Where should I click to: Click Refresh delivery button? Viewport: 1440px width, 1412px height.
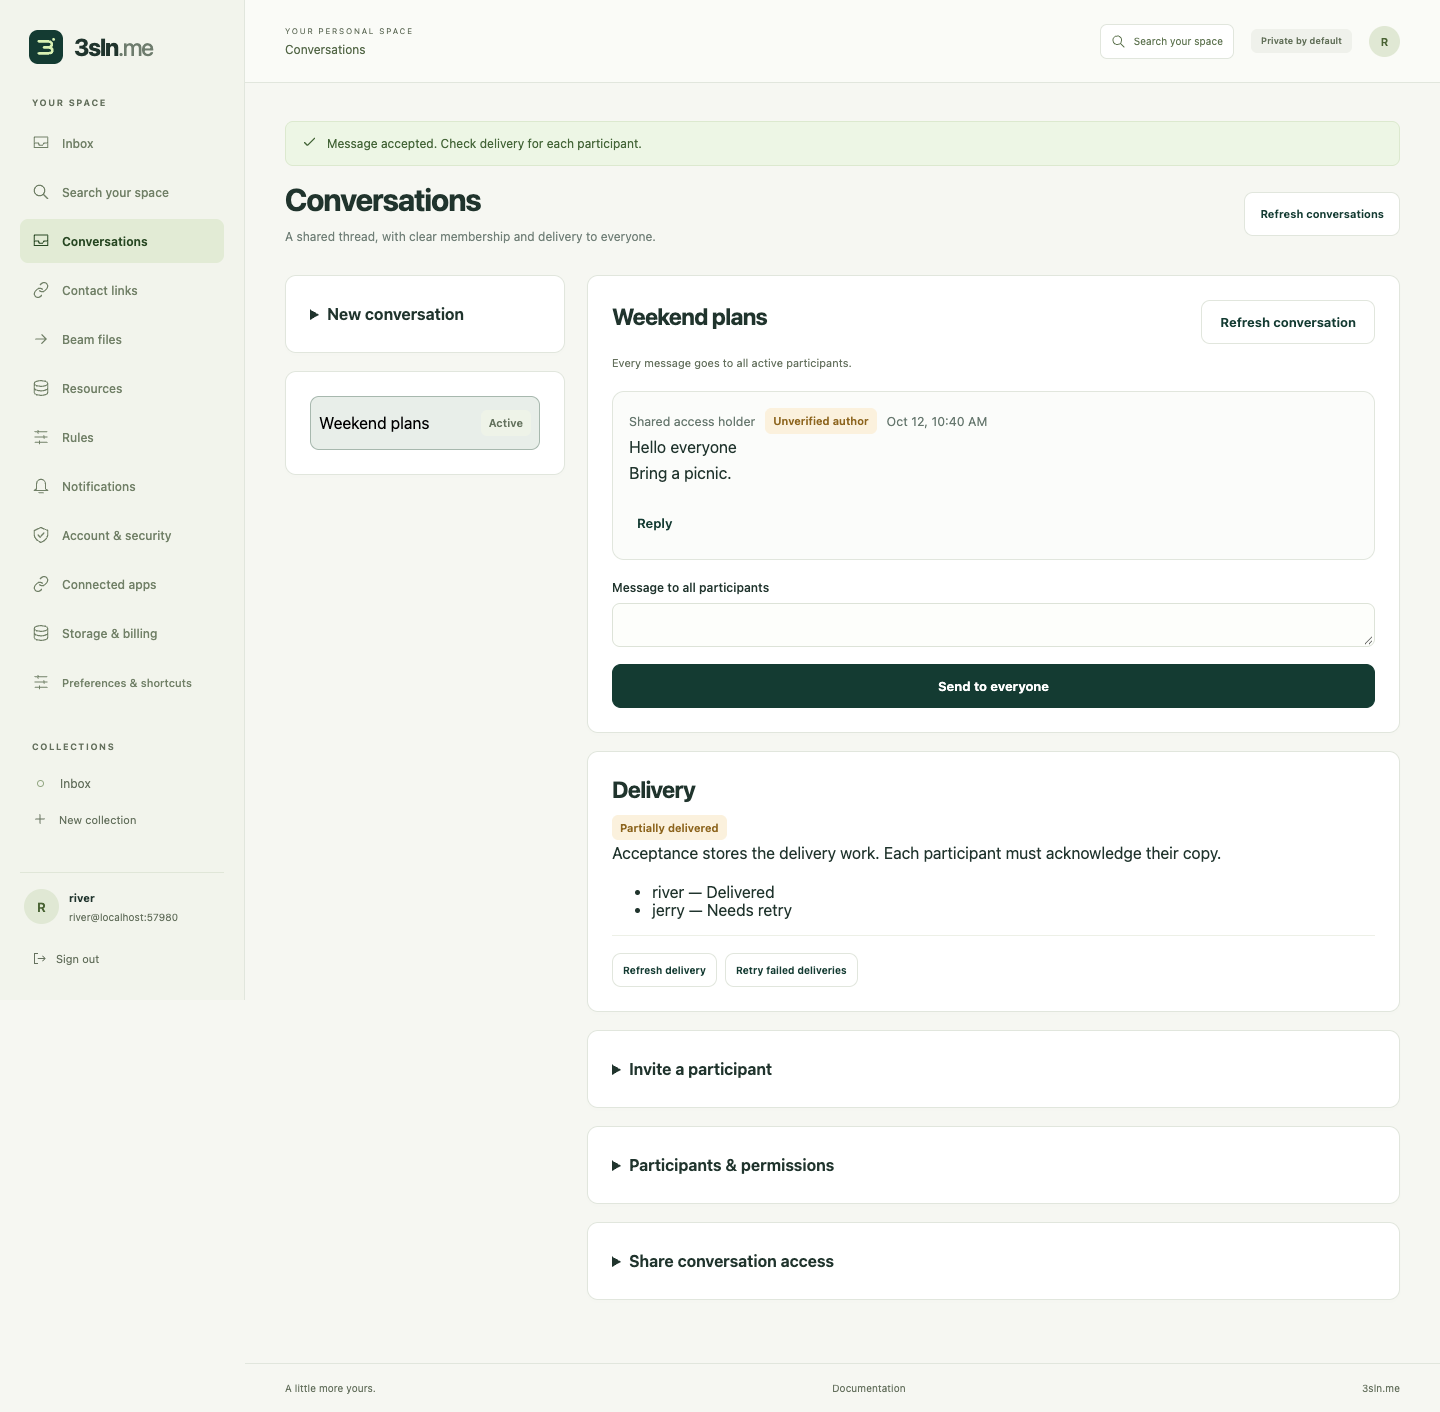664,970
